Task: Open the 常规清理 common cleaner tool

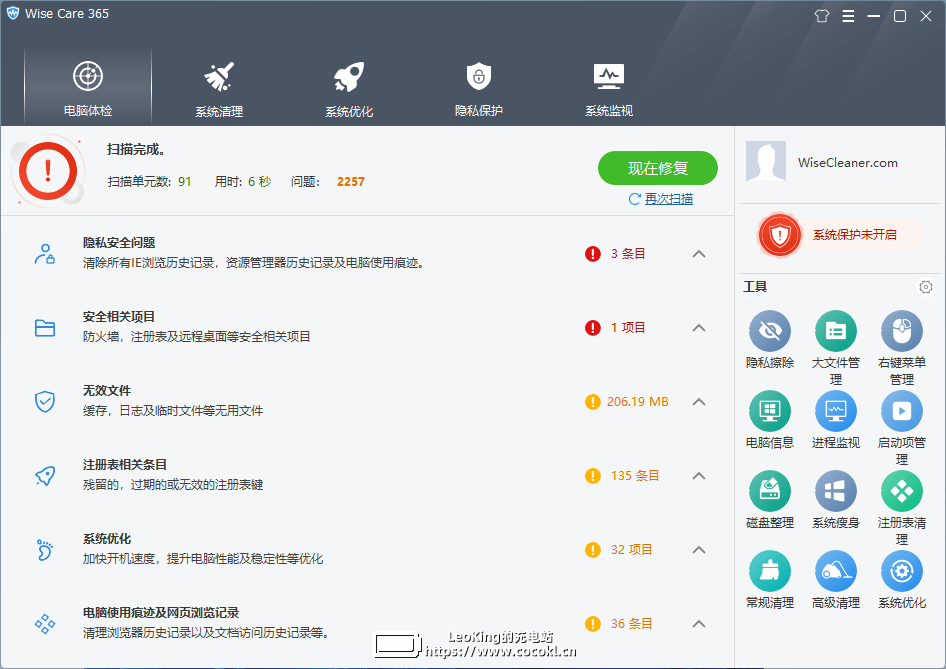Action: coord(769,571)
